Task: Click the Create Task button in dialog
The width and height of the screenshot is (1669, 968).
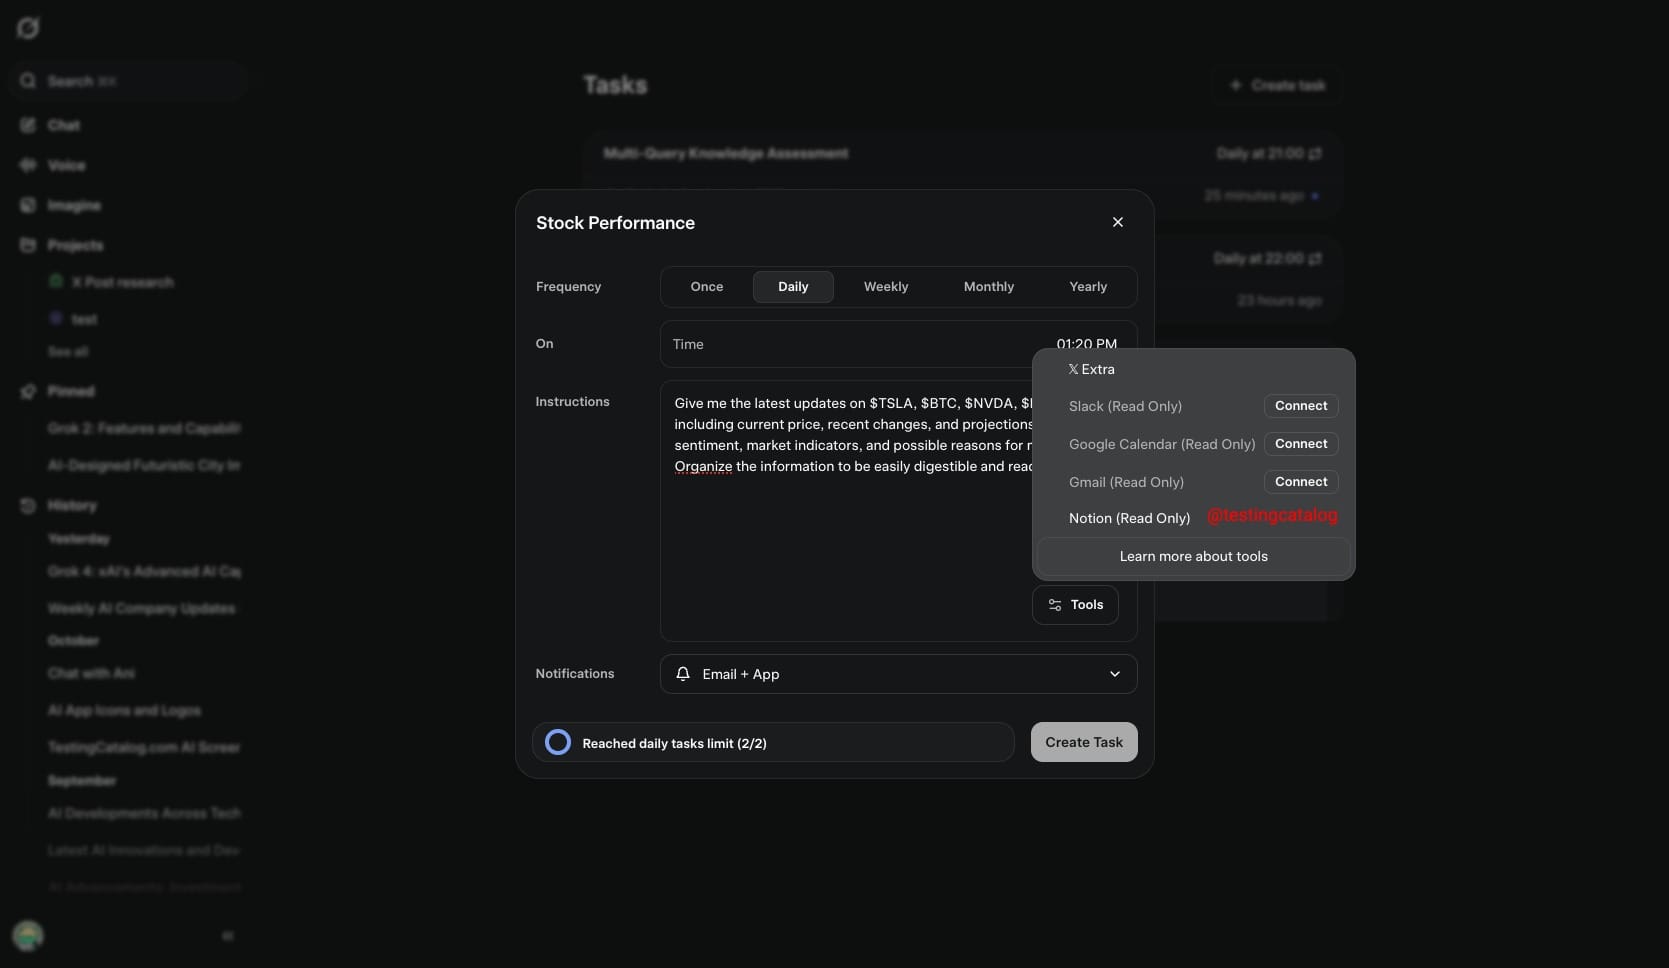Action: pyautogui.click(x=1084, y=742)
